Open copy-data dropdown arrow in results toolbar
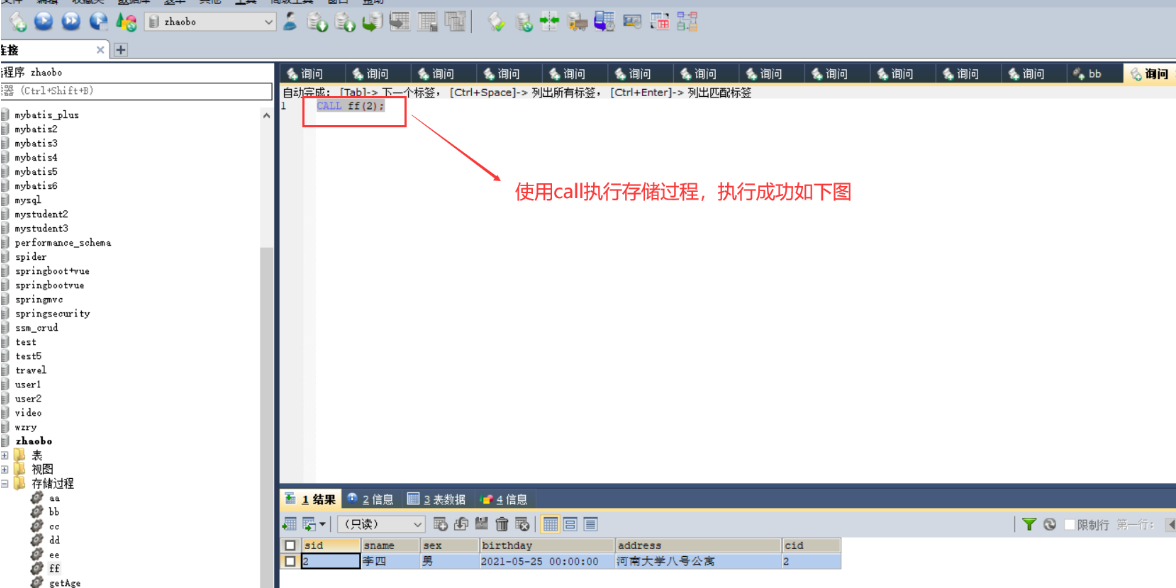 [322, 524]
